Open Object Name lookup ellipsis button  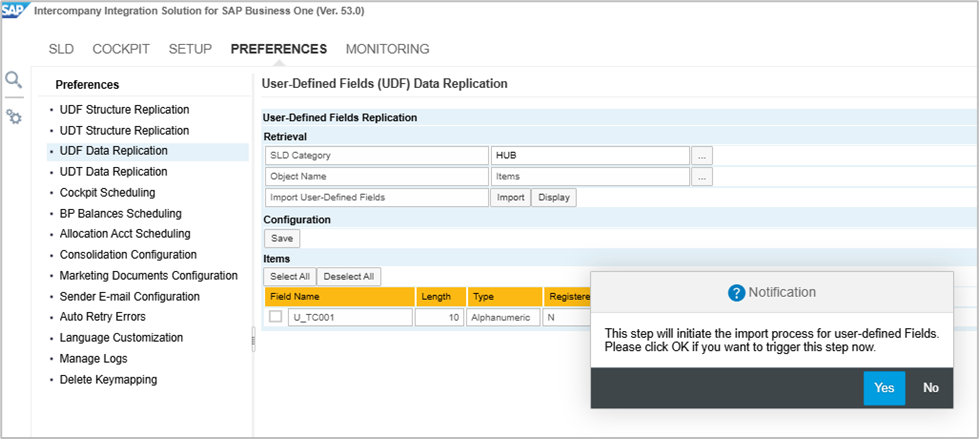click(x=703, y=177)
